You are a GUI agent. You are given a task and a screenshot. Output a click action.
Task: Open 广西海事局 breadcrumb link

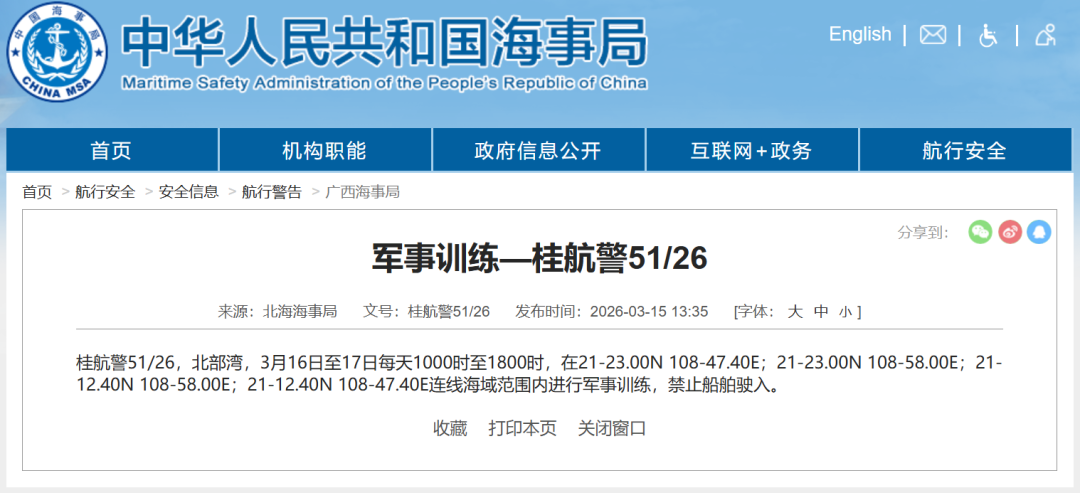(362, 192)
